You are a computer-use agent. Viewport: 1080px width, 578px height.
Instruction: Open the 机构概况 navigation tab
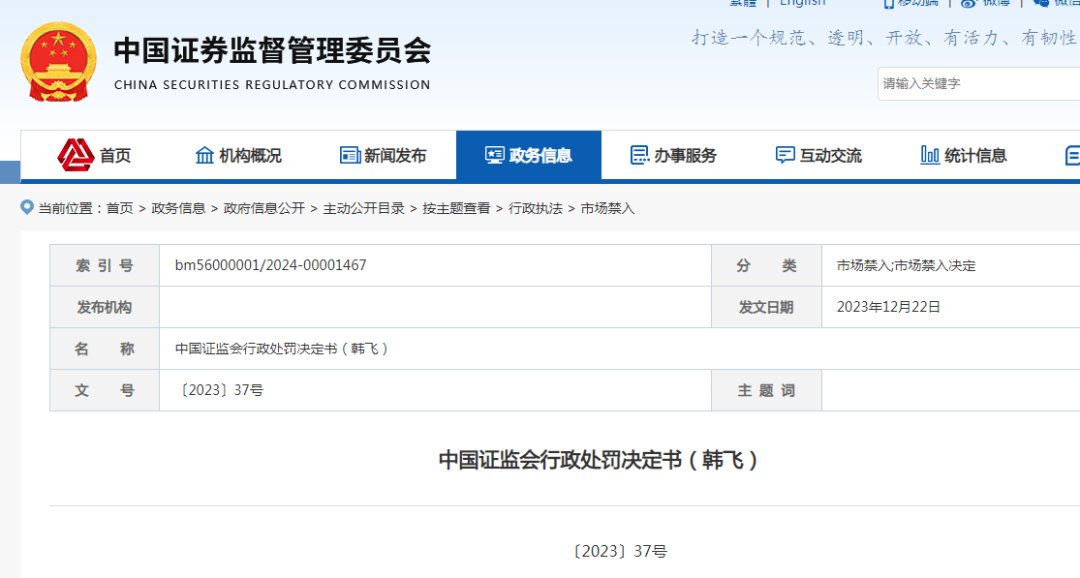pyautogui.click(x=238, y=156)
